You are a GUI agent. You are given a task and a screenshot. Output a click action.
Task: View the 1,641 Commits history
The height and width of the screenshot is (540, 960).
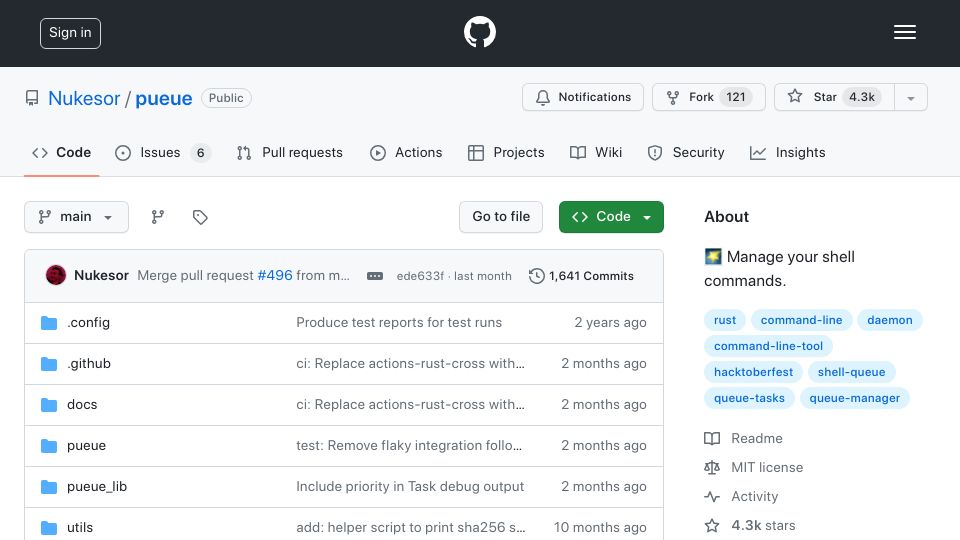point(582,276)
